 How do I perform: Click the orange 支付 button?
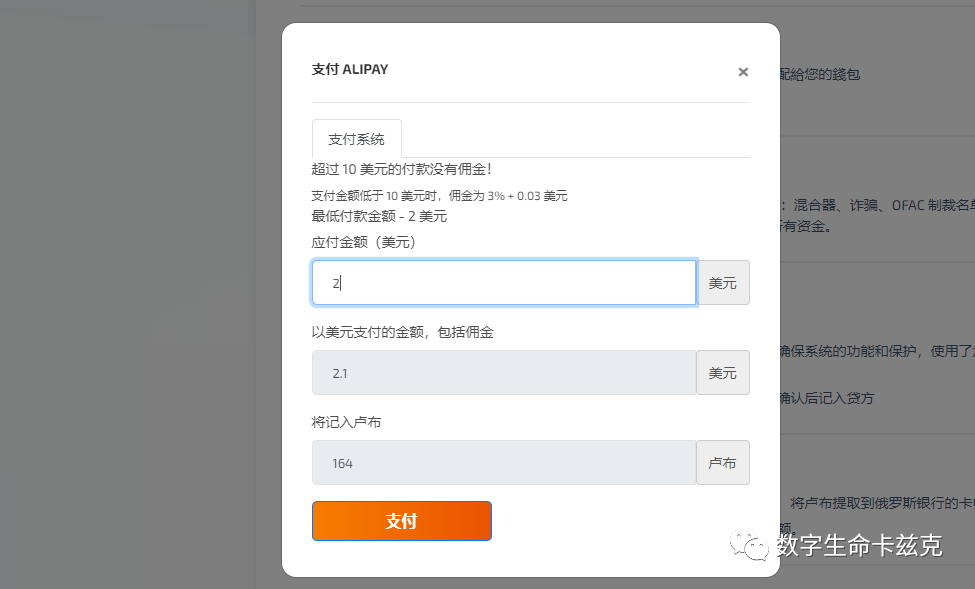[x=402, y=521]
